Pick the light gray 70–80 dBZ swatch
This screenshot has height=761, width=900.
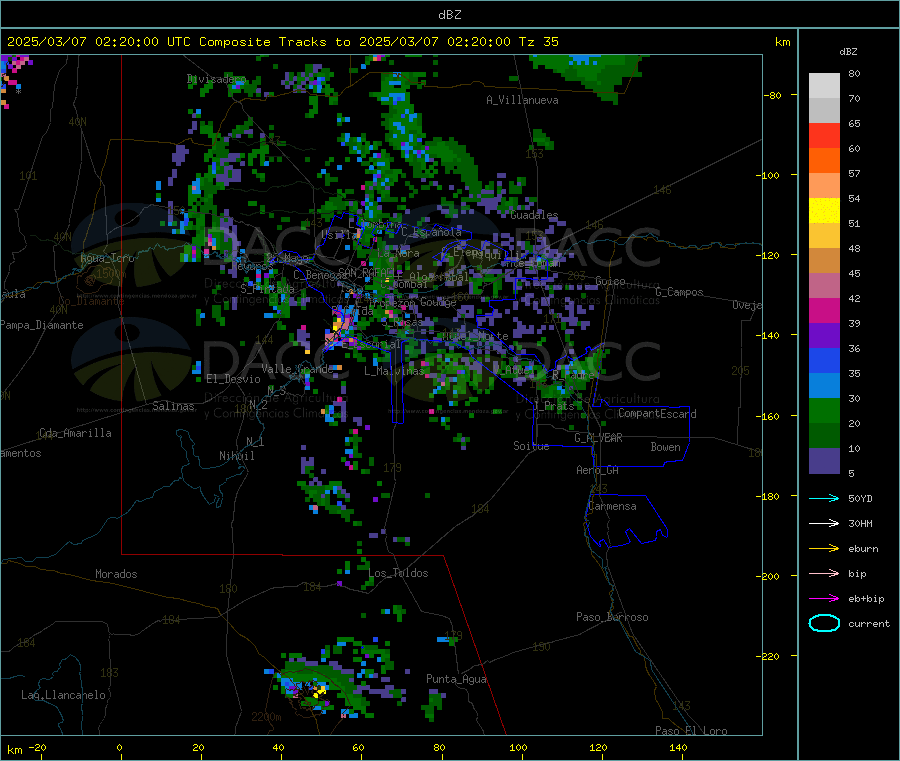click(824, 86)
